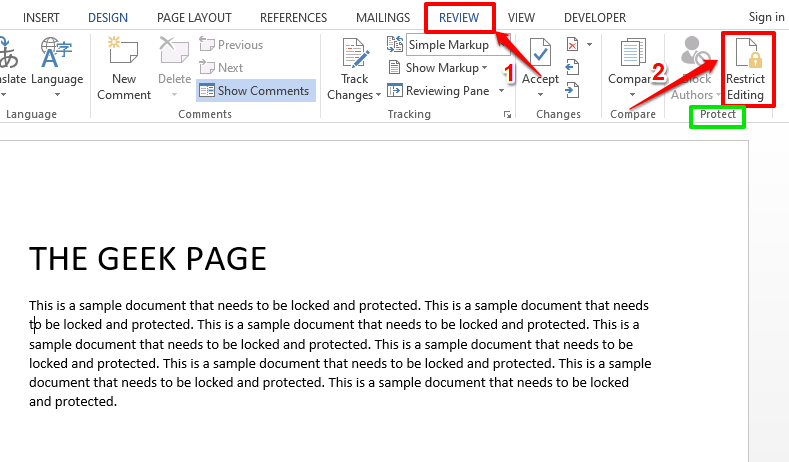Image resolution: width=789 pixels, height=462 pixels.
Task: Expand the Reviewing Pane dropdown arrow
Action: (498, 91)
